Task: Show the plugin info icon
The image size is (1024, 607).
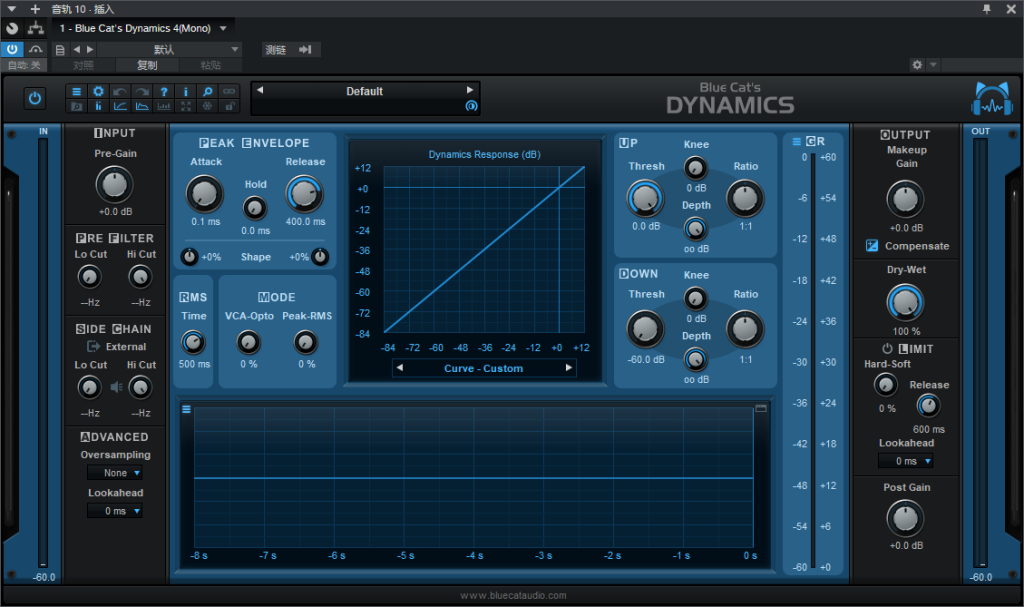Action: [185, 91]
